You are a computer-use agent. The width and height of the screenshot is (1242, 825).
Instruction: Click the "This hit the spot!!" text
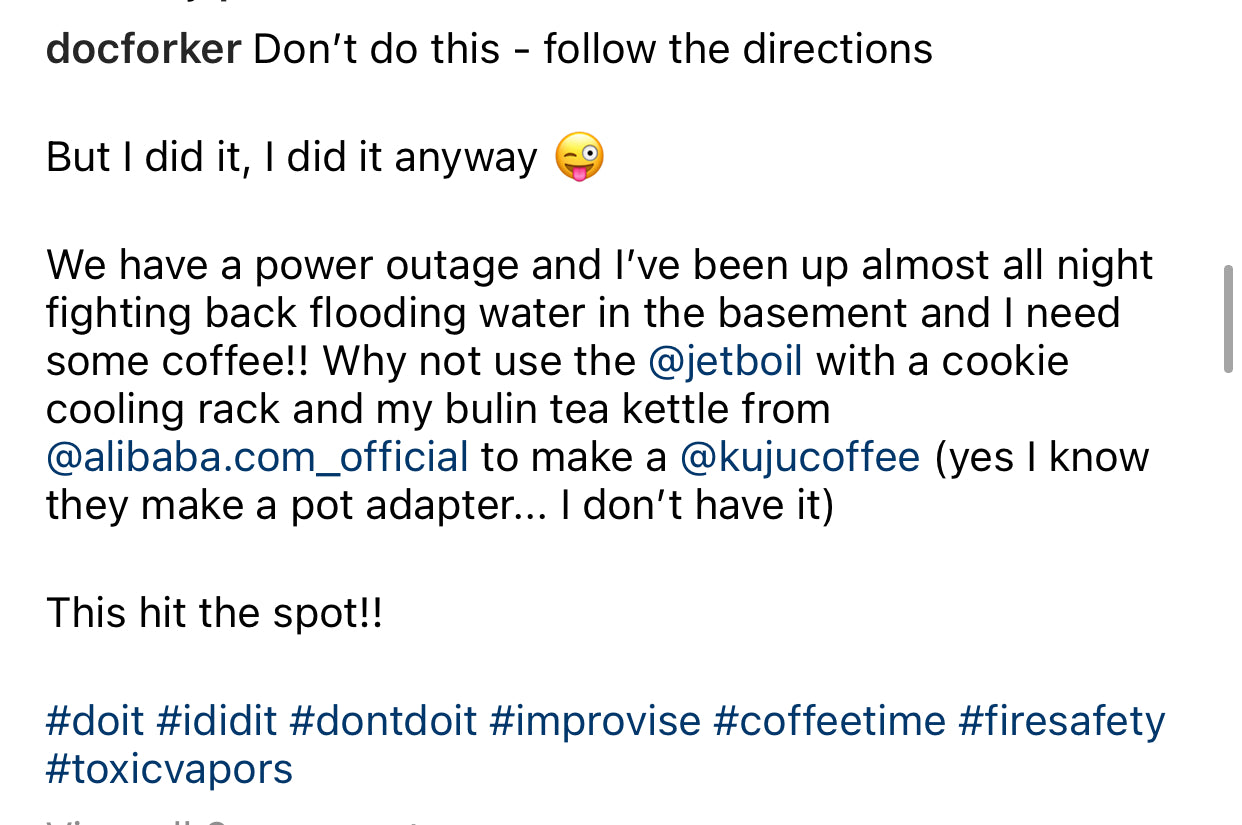[x=214, y=613]
